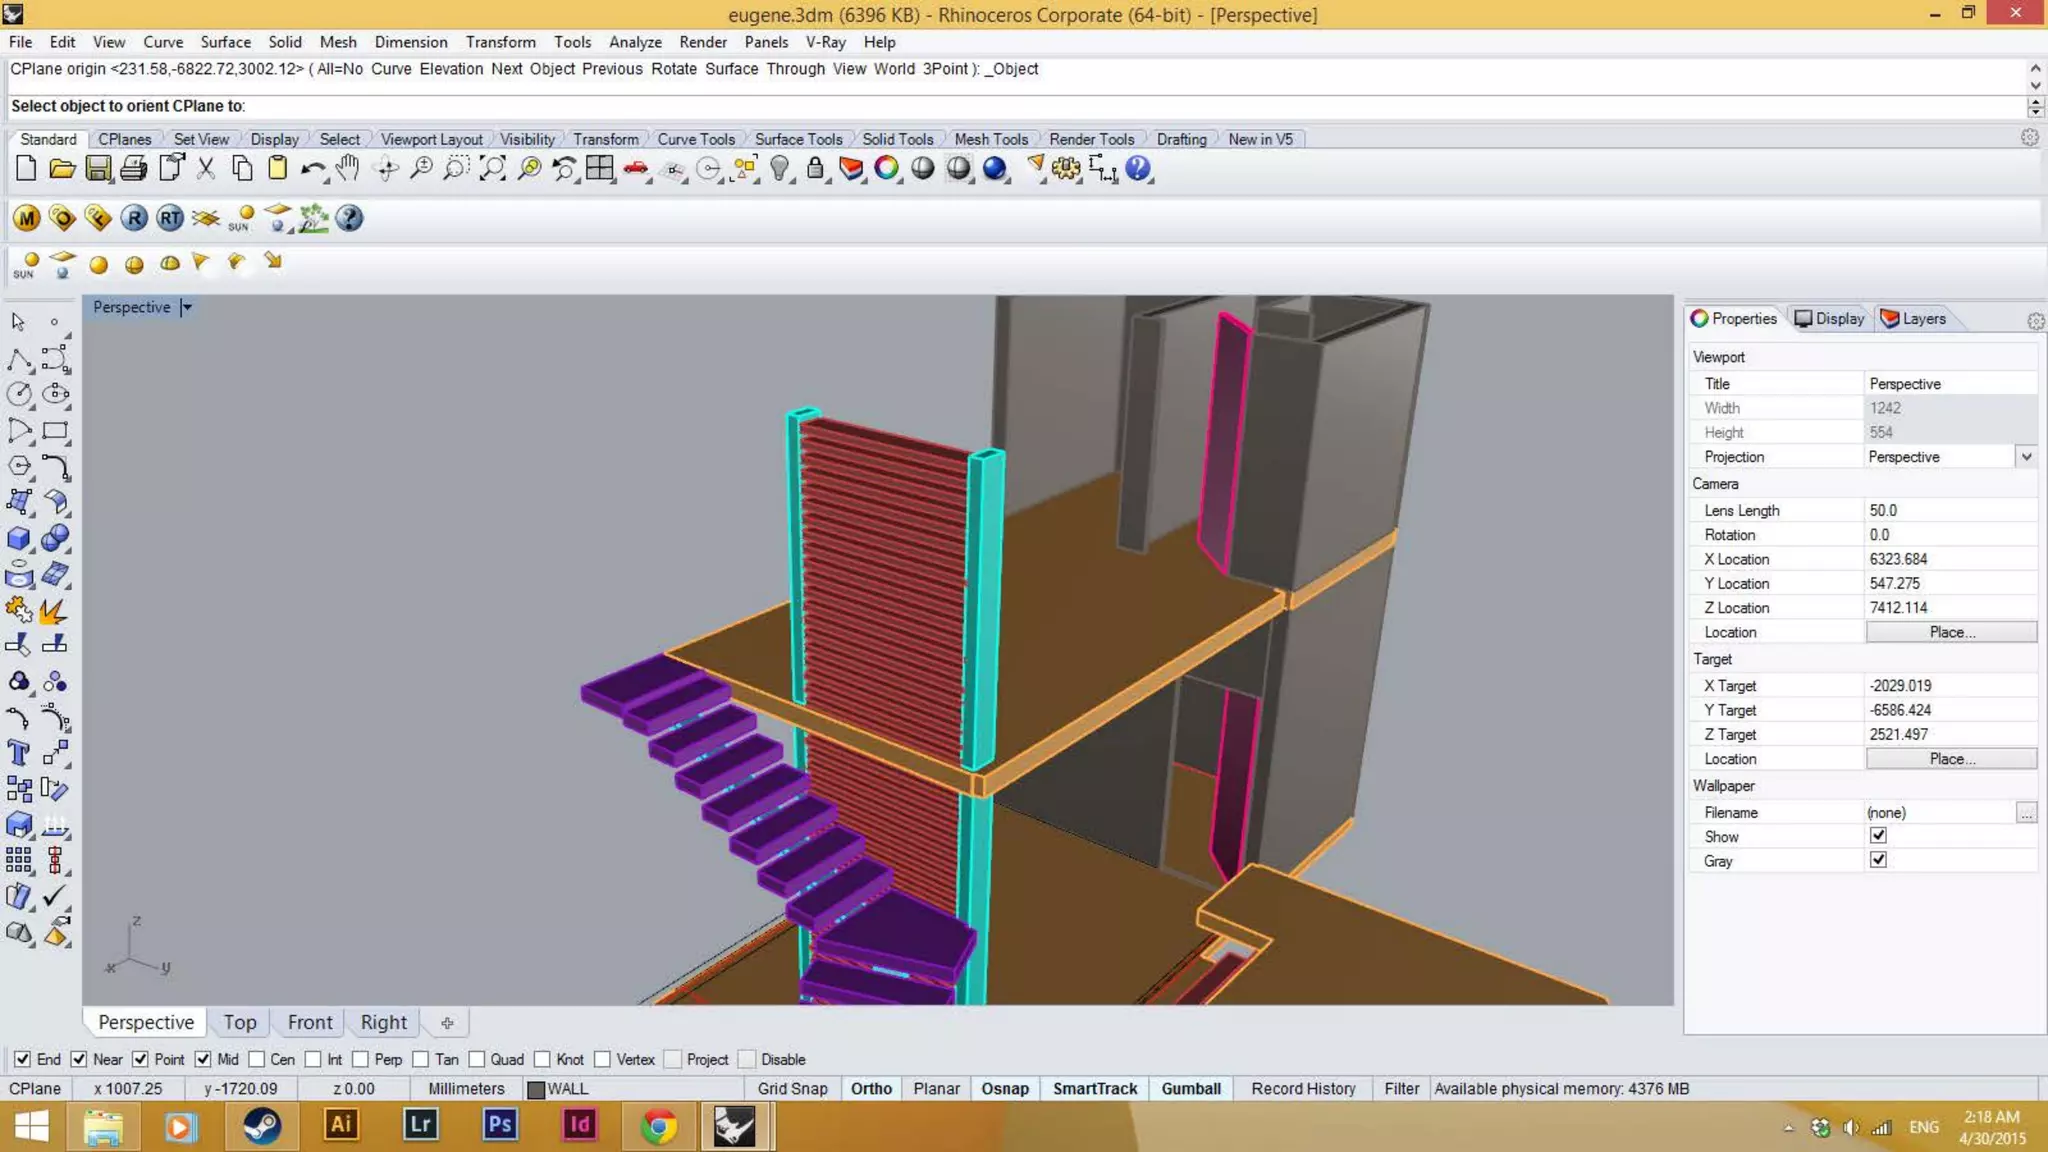Image resolution: width=2048 pixels, height=1152 pixels.
Task: Click the undo arrow icon
Action: coord(312,168)
